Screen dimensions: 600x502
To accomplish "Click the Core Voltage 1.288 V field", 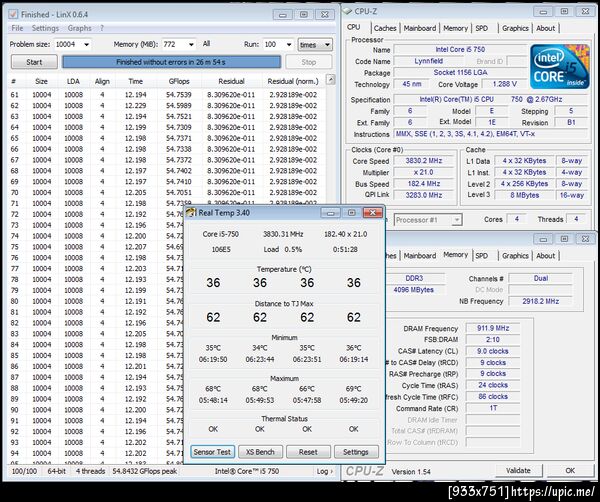I will coord(504,84).
